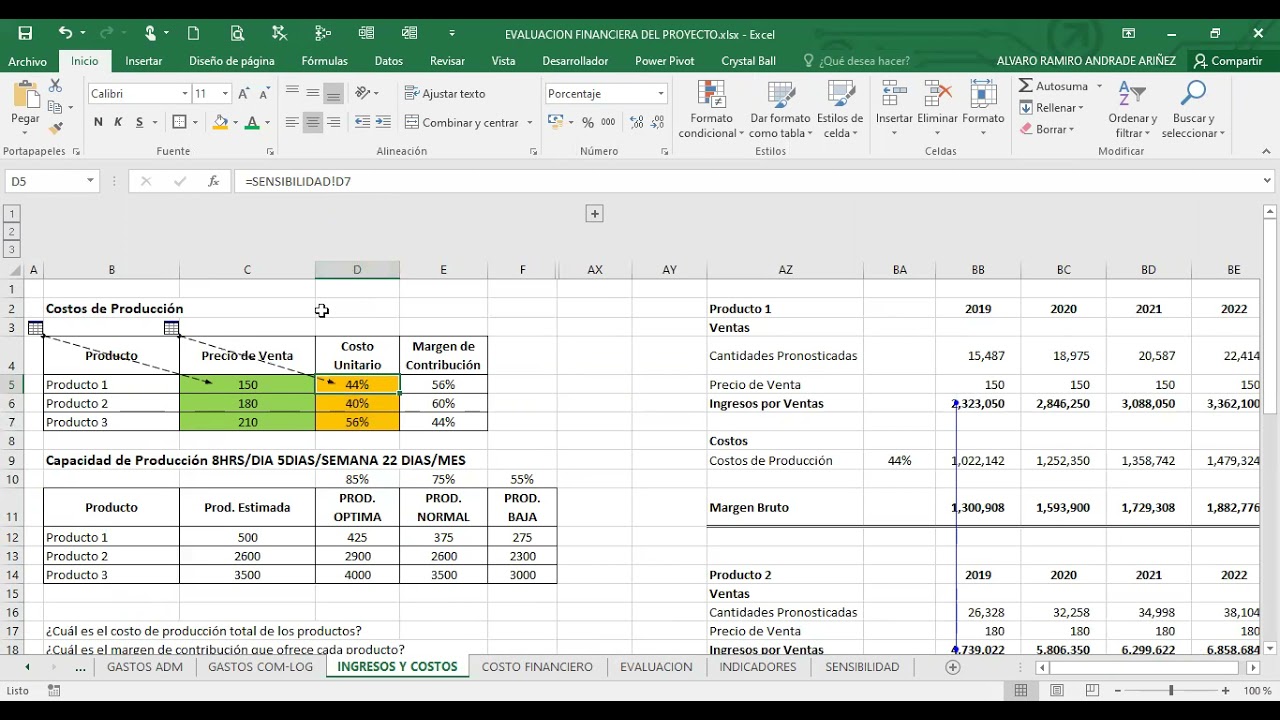
Task: Click the Format Painter brush icon
Action: tap(56, 127)
